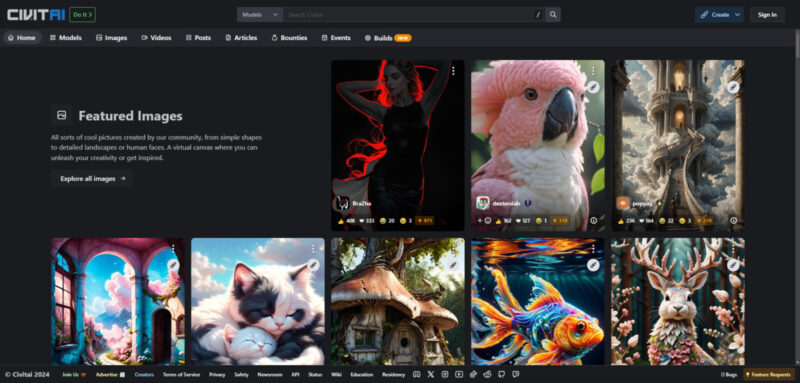
Task: Open the X (Twitter) footer icon
Action: pyautogui.click(x=431, y=374)
